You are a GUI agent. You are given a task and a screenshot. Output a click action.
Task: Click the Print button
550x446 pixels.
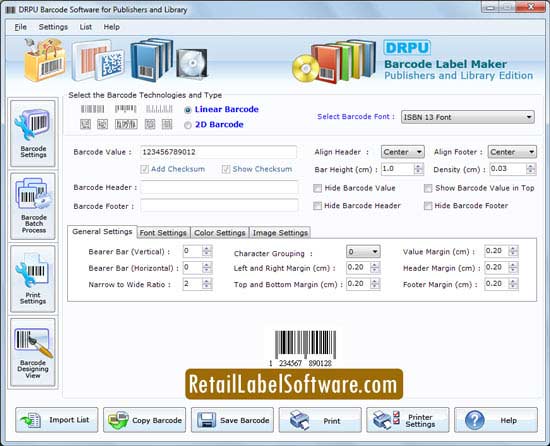[320, 420]
